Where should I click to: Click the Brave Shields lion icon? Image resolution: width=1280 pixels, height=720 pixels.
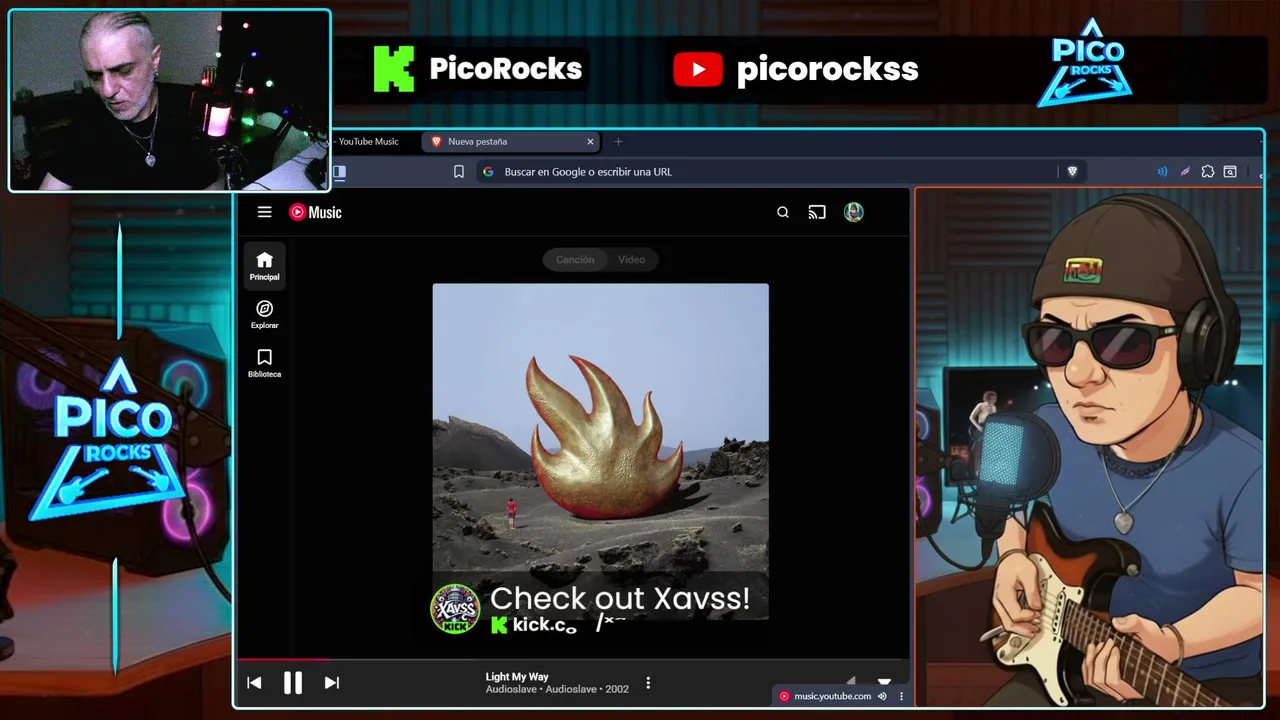coord(1072,172)
